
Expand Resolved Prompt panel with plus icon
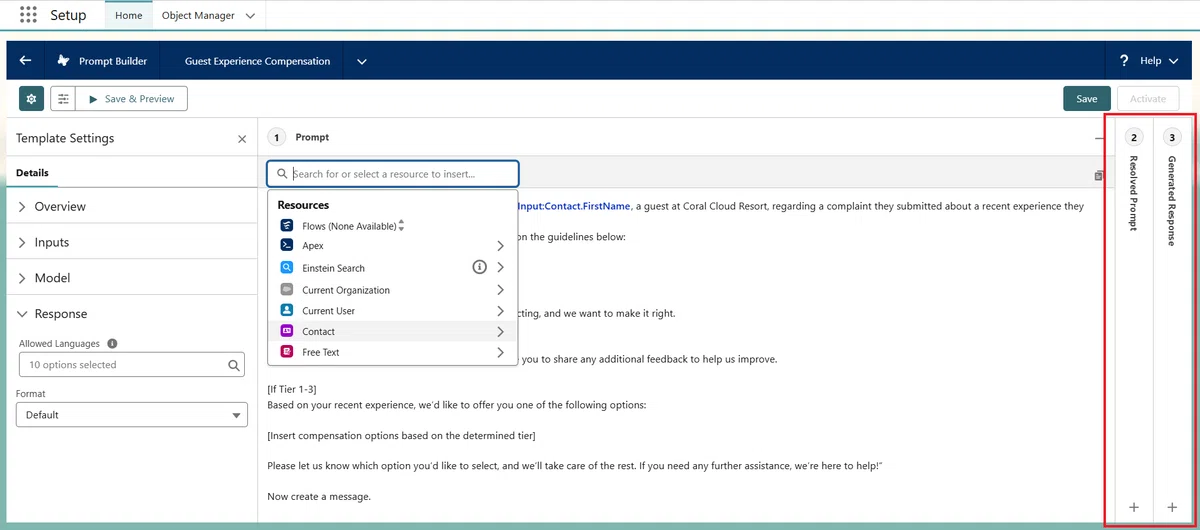point(1134,507)
